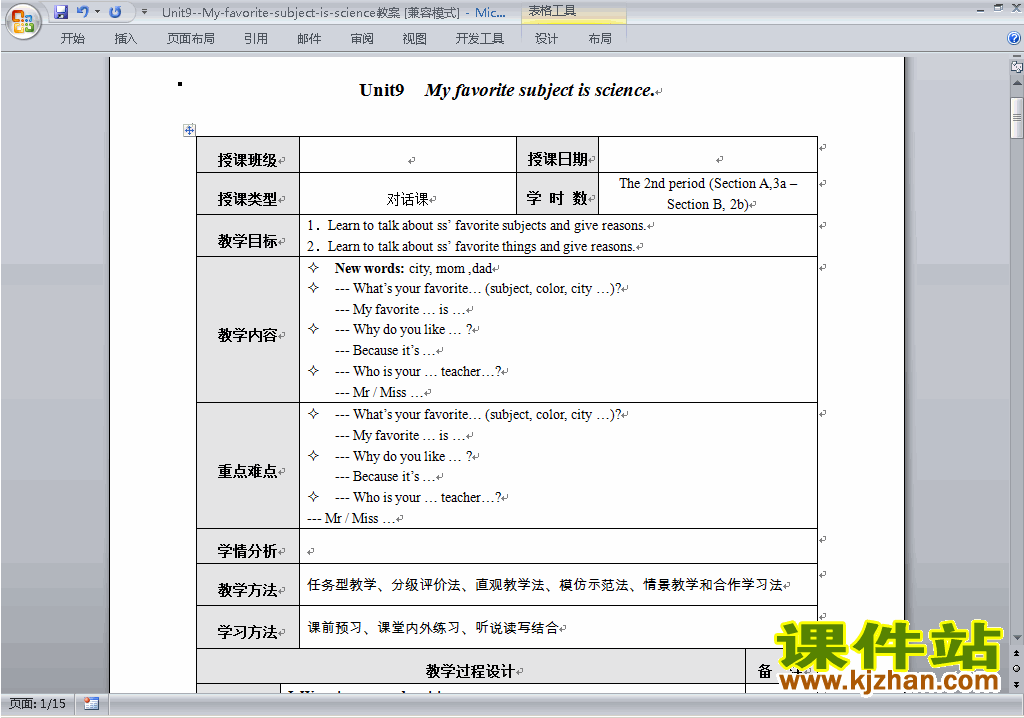The height and width of the screenshot is (718, 1024).
Task: Open the undo history dropdown arrow
Action: tap(97, 12)
